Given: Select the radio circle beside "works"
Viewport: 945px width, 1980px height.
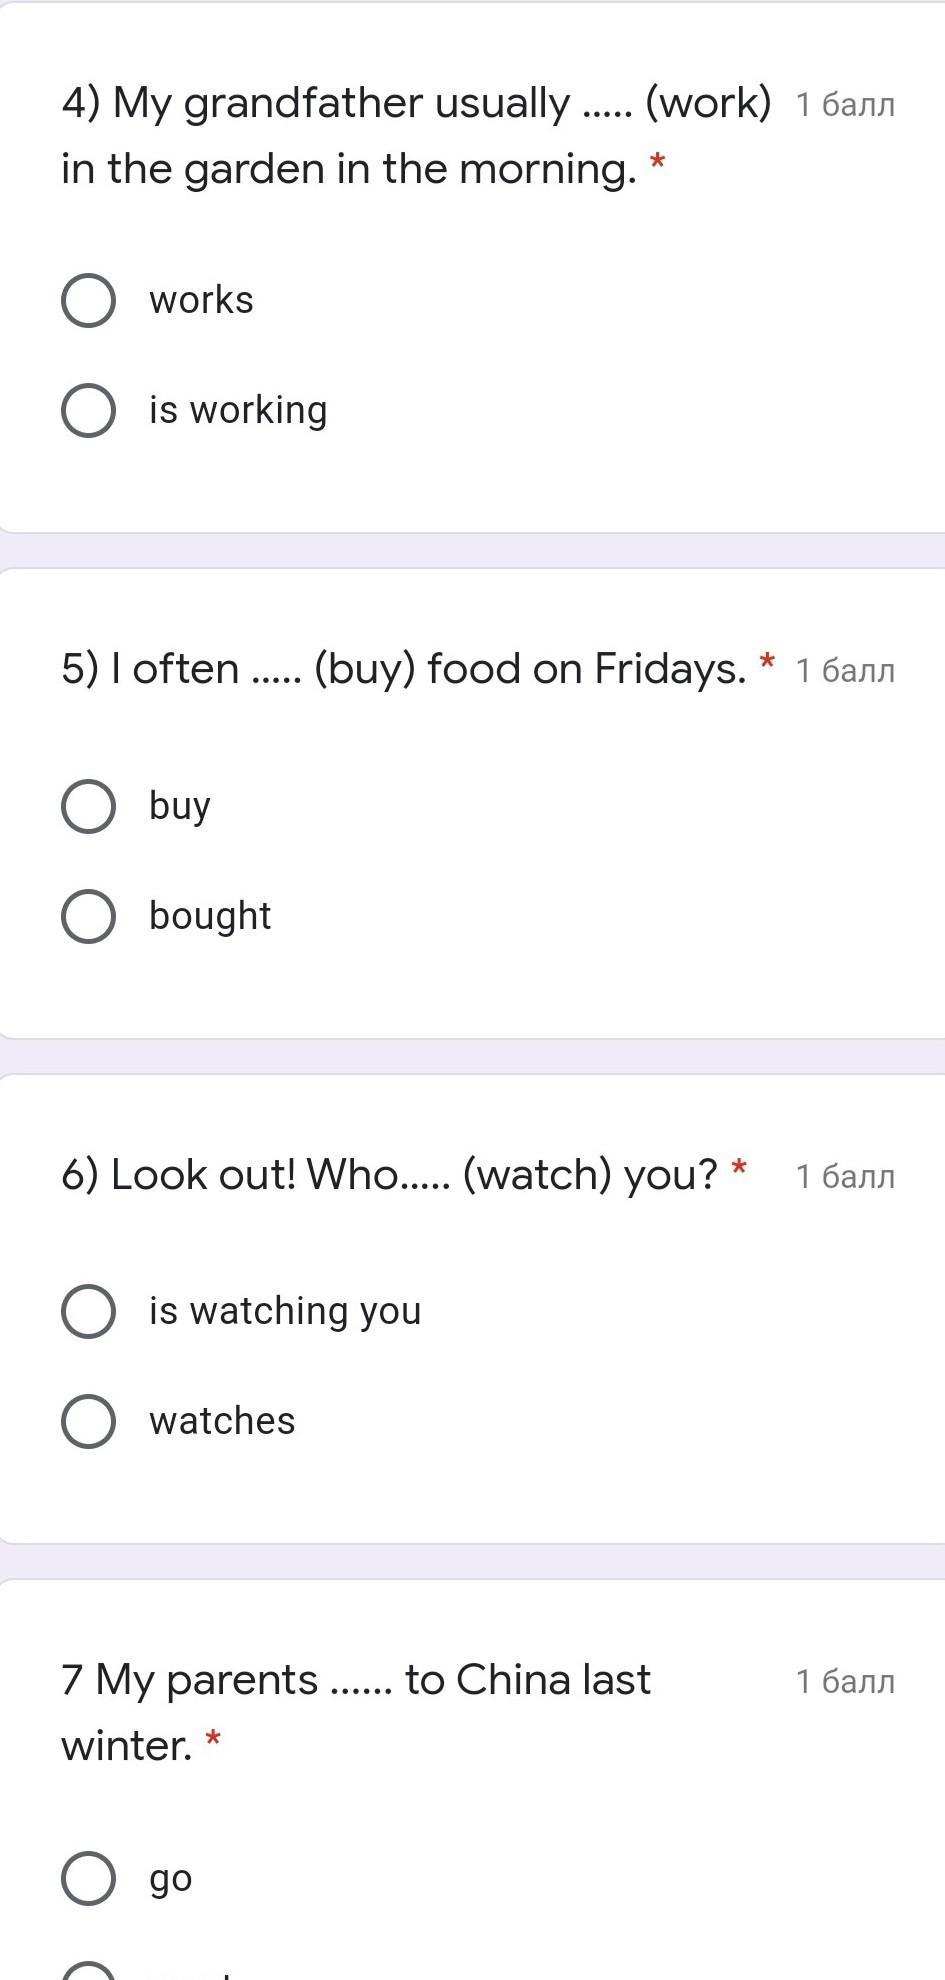Looking at the screenshot, I should point(88,300).
